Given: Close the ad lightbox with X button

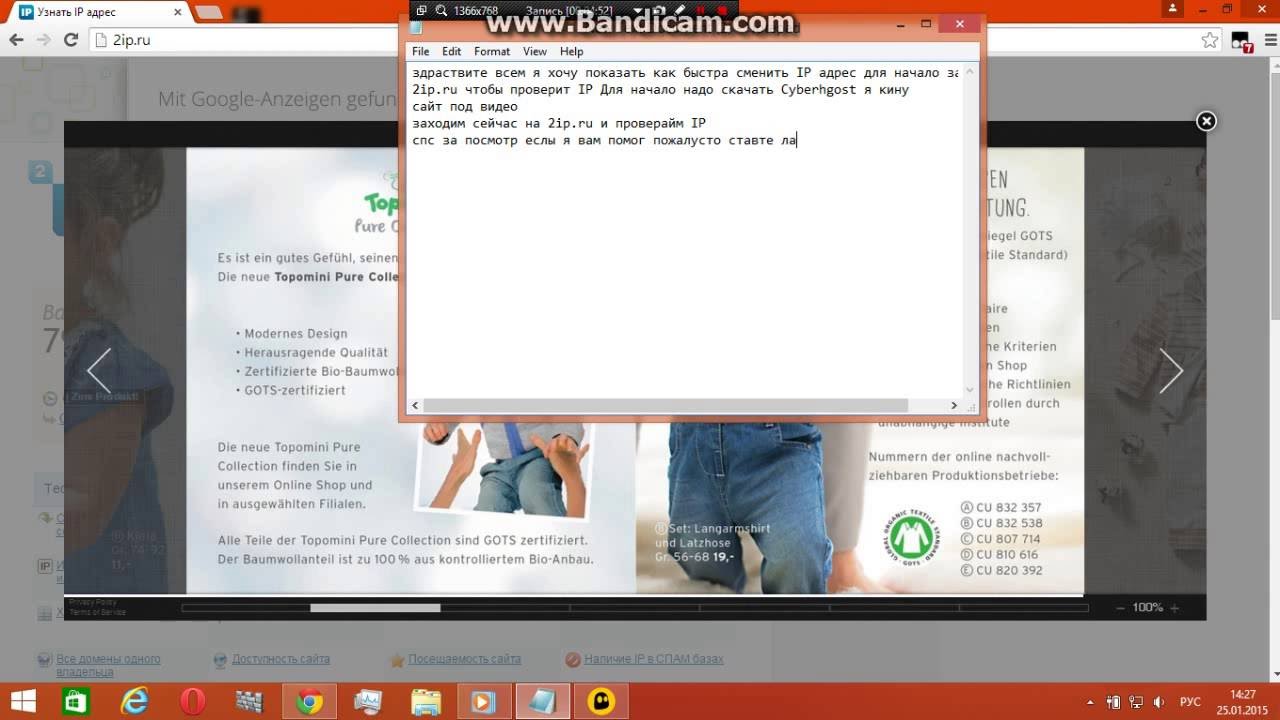Looking at the screenshot, I should pyautogui.click(x=1206, y=121).
